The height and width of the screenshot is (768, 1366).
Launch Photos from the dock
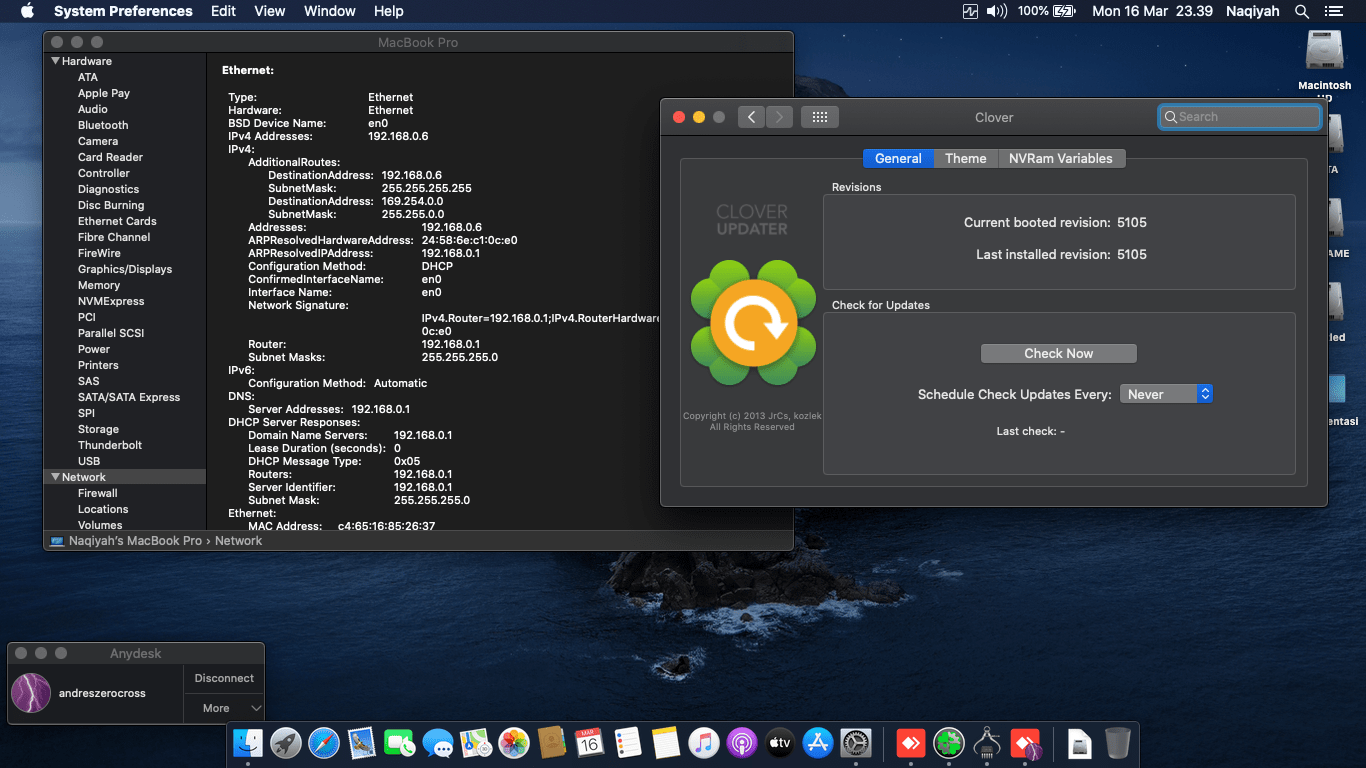(514, 743)
